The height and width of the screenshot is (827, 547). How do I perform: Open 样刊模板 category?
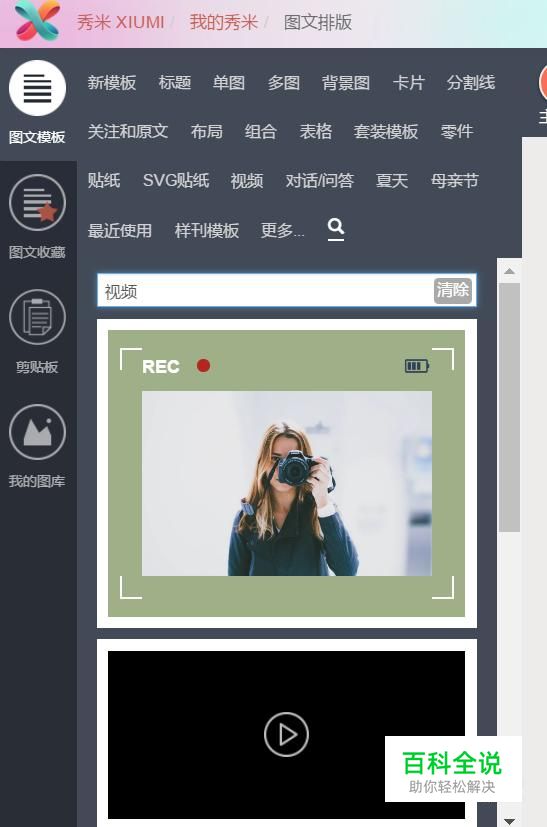(207, 230)
